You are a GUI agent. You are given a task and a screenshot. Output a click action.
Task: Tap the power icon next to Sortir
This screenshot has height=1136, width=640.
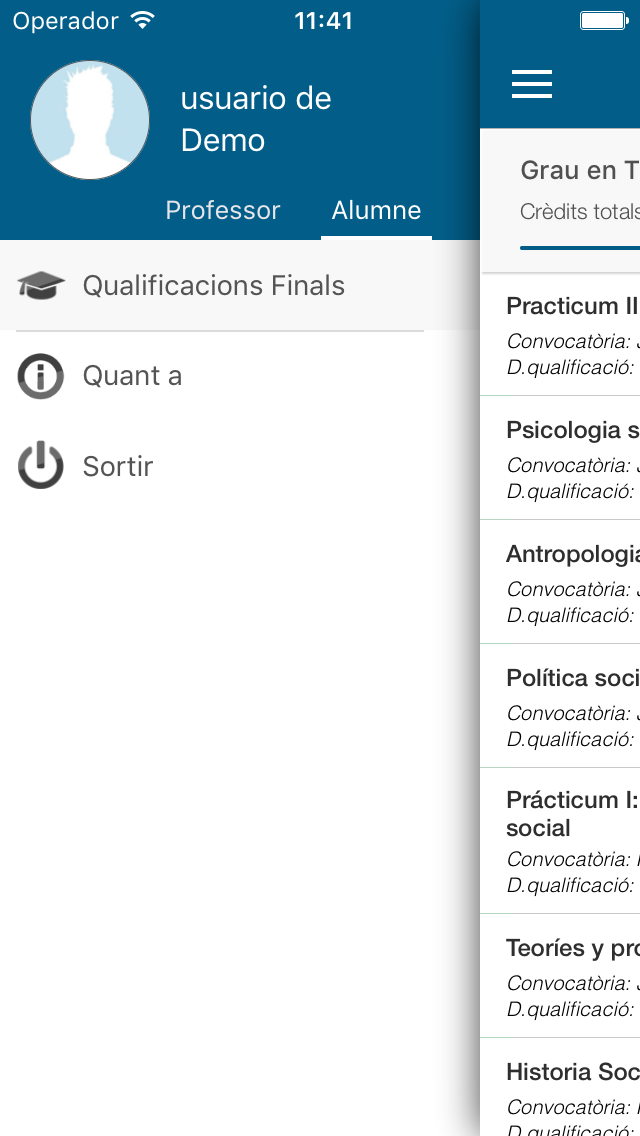pyautogui.click(x=41, y=465)
